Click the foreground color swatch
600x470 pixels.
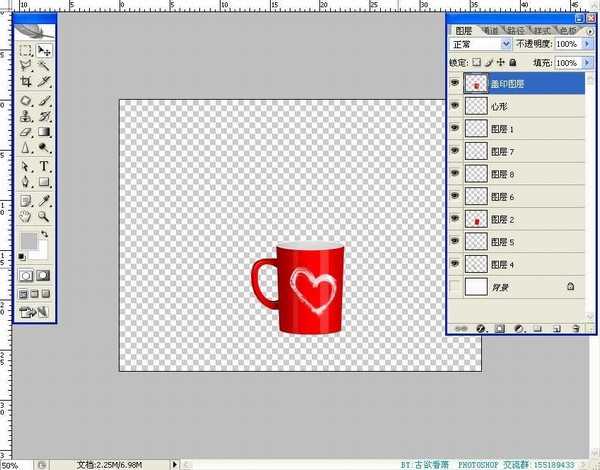point(28,241)
